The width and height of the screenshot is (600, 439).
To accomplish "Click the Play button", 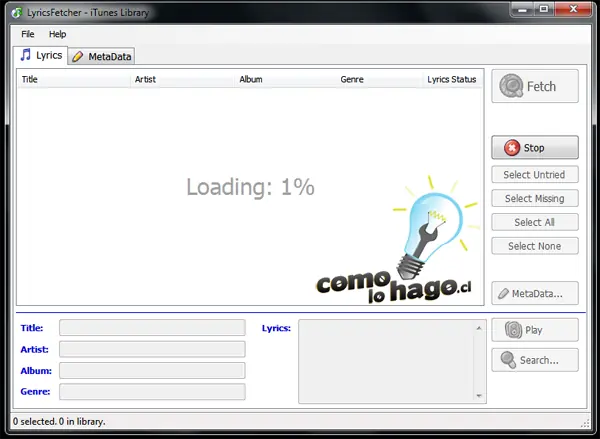I will coord(535,330).
